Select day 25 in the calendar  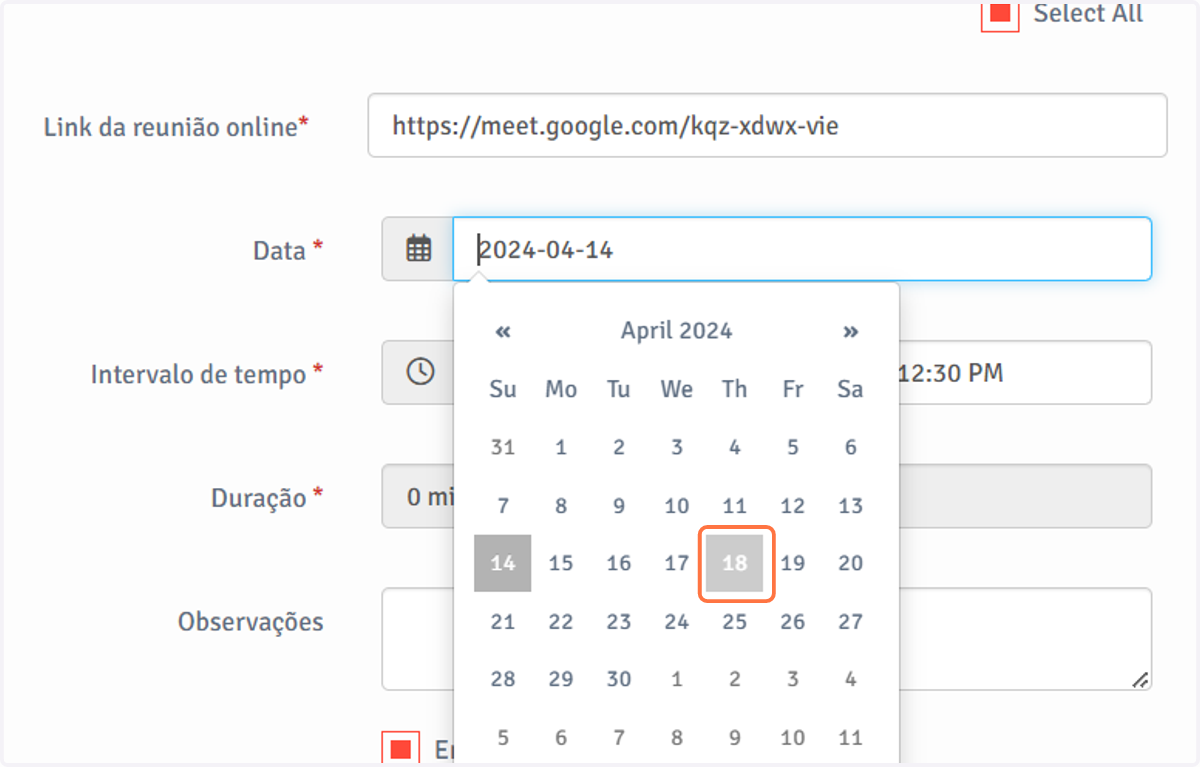pos(735,621)
